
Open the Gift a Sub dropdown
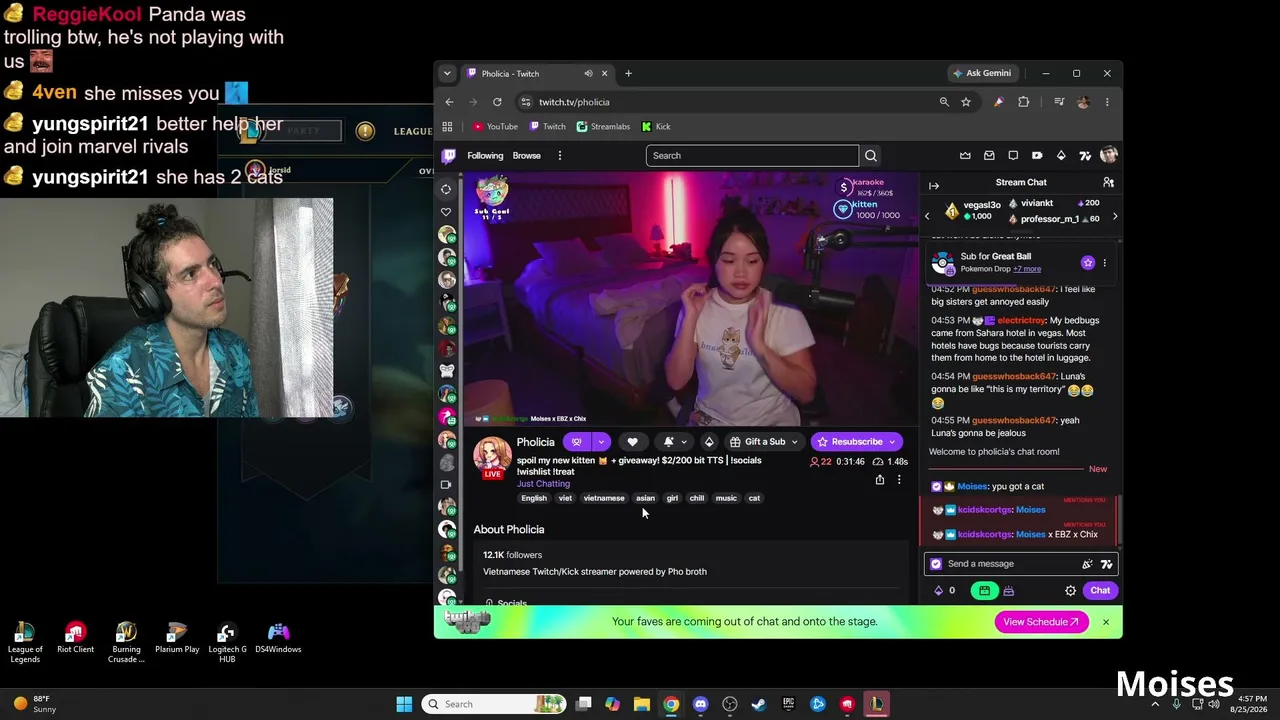coord(765,441)
